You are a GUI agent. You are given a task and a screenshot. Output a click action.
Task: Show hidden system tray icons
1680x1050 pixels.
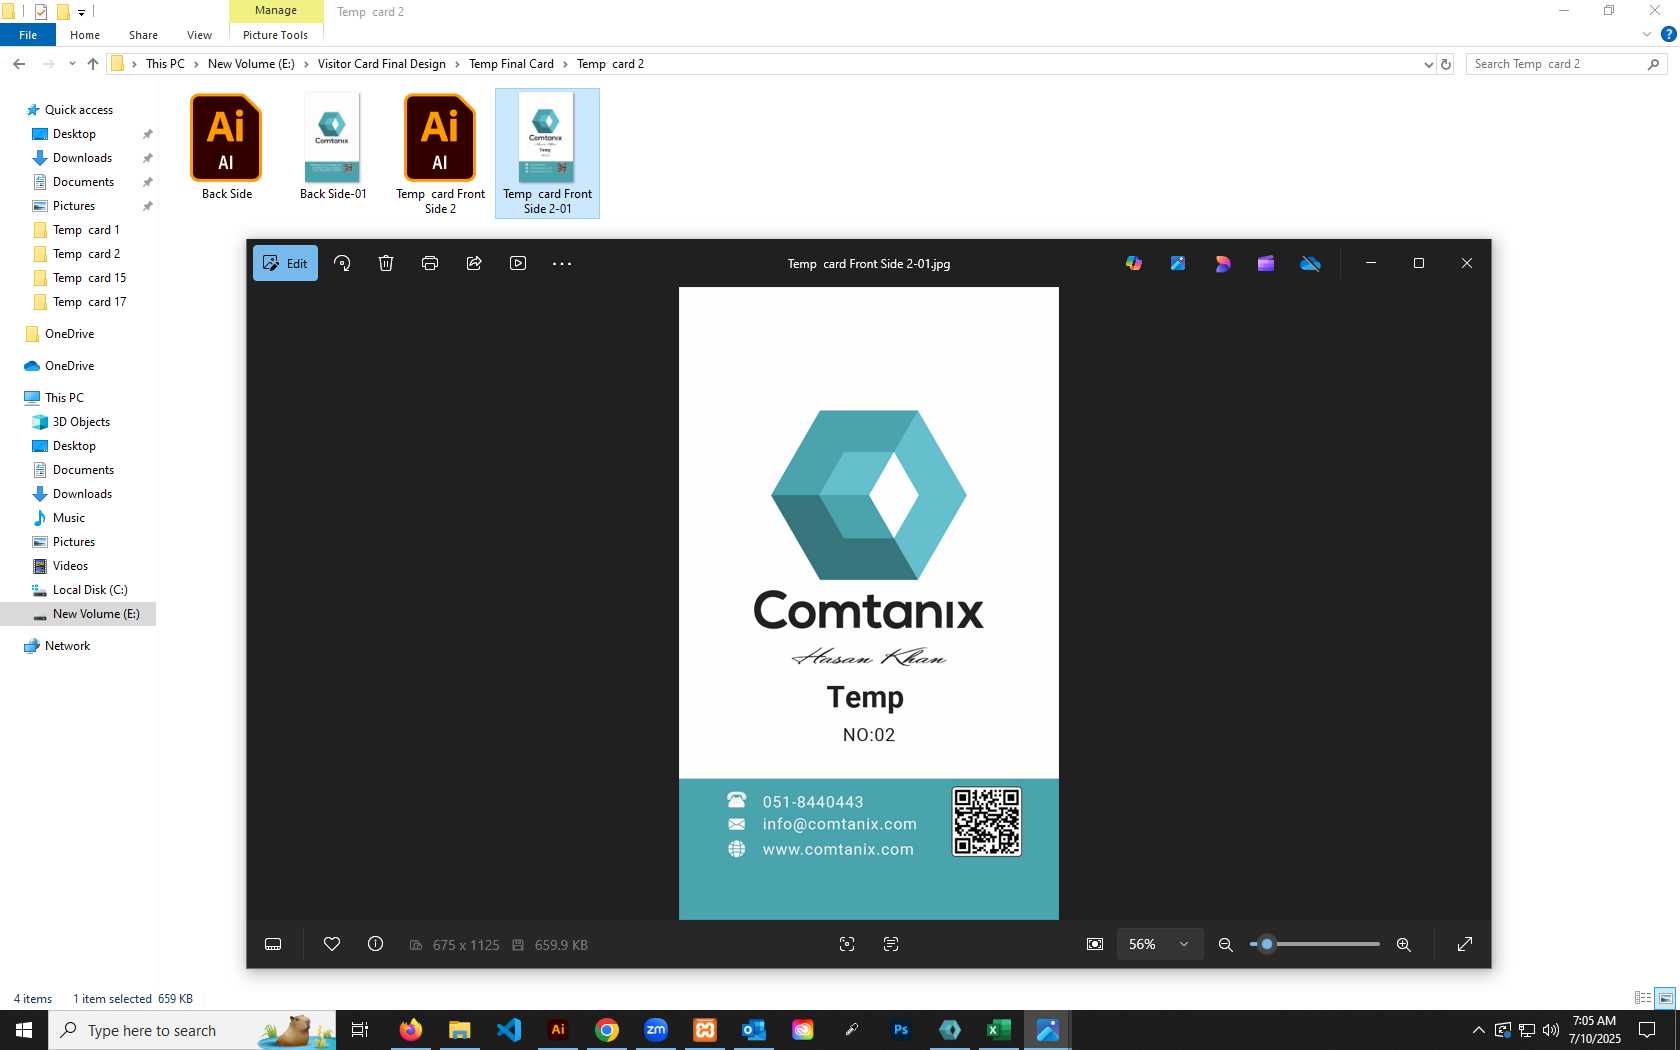1478,1030
